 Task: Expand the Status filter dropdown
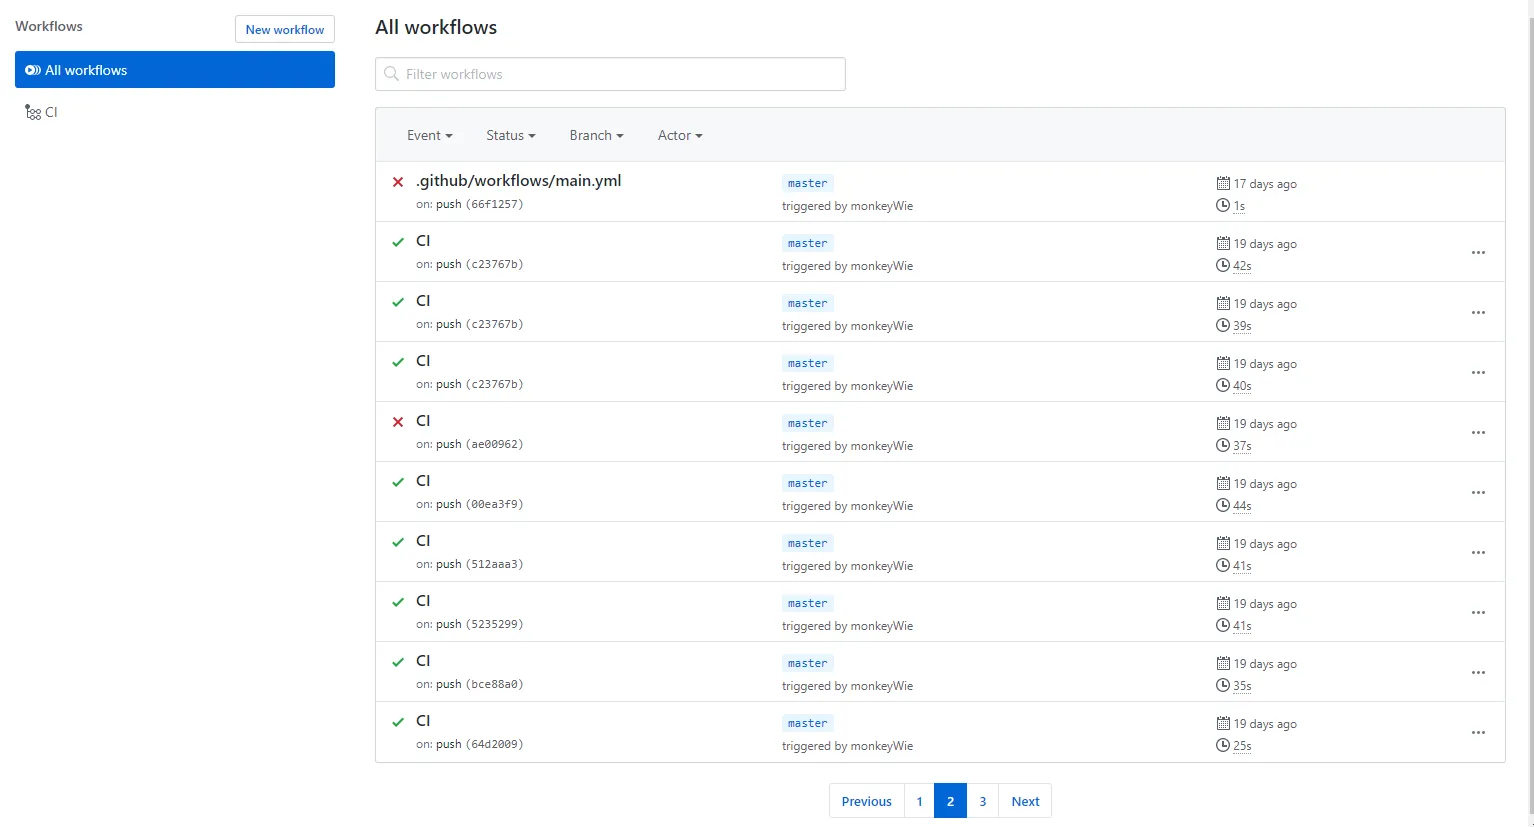click(510, 135)
